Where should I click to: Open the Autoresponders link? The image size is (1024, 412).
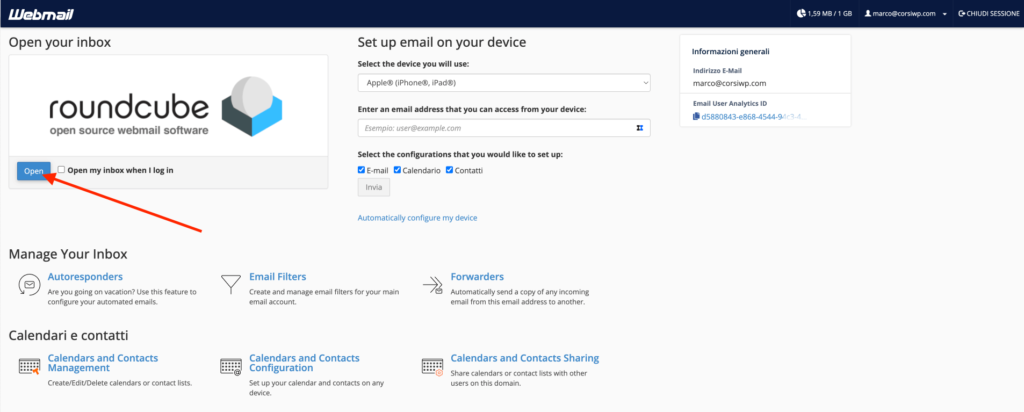click(x=85, y=277)
